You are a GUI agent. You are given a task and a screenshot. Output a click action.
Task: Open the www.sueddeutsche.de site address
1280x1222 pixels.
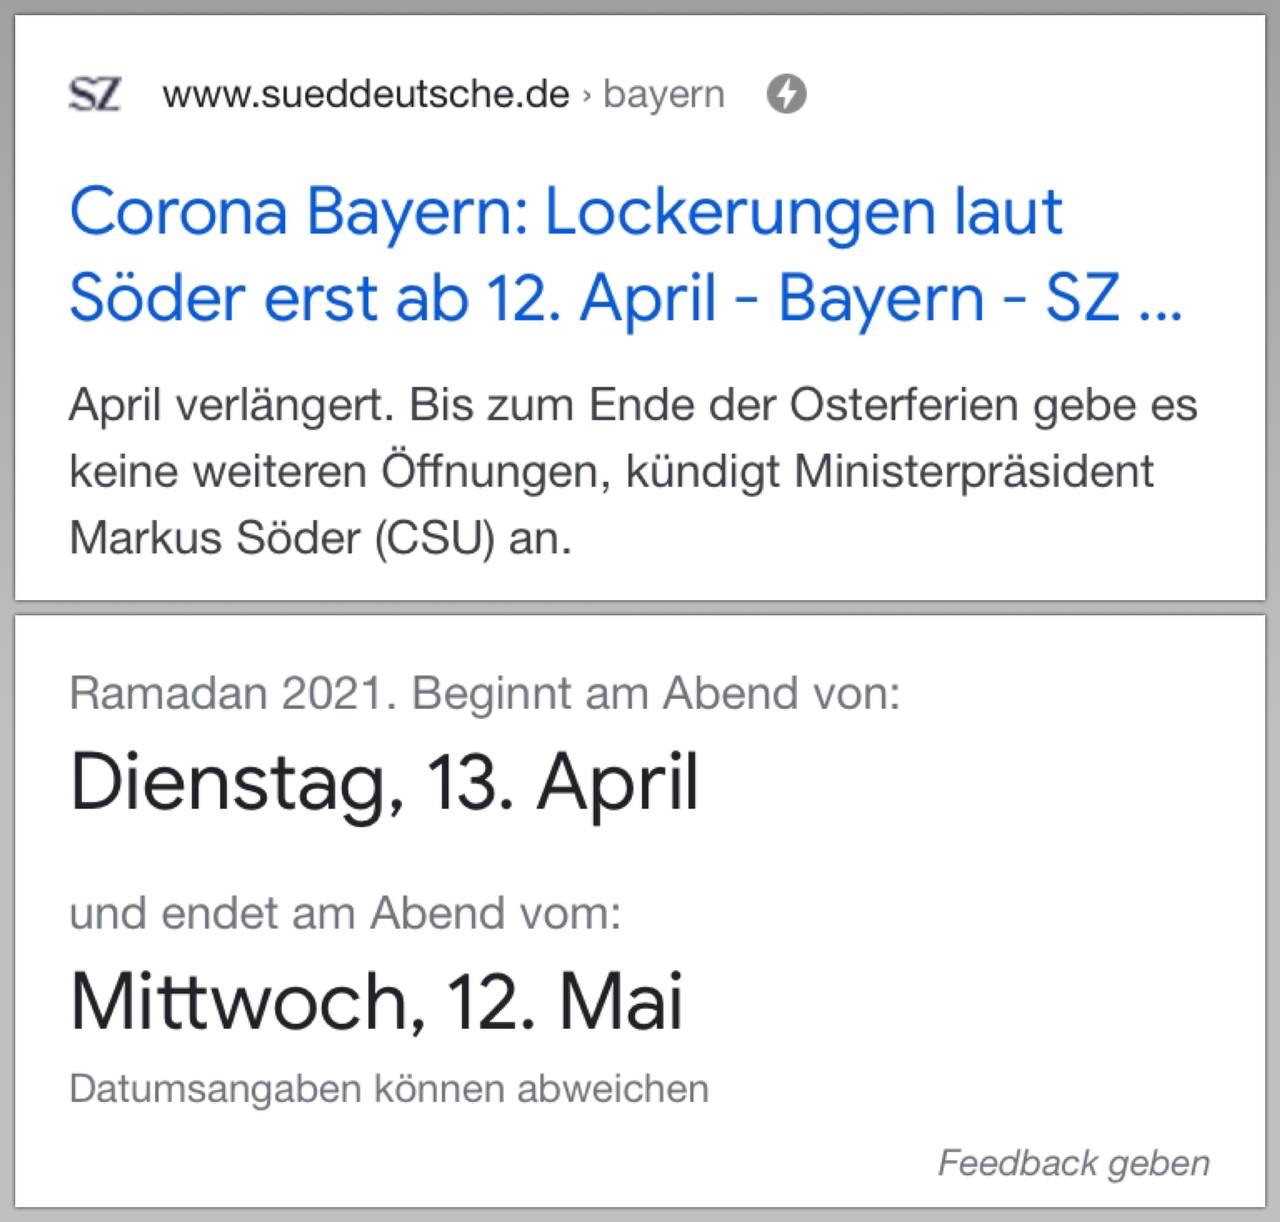(x=366, y=94)
